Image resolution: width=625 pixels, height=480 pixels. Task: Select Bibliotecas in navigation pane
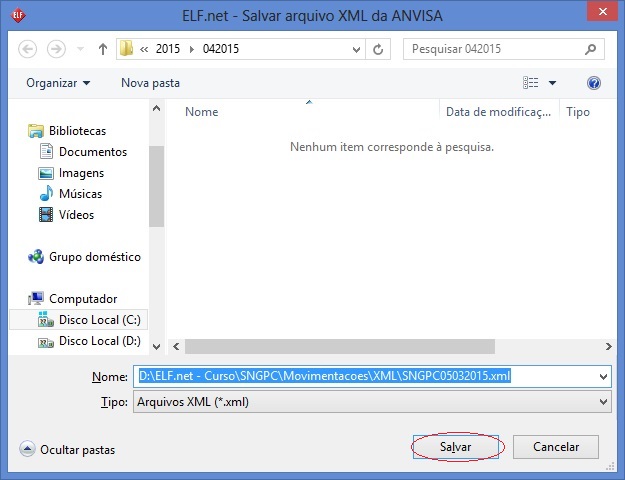coord(77,131)
